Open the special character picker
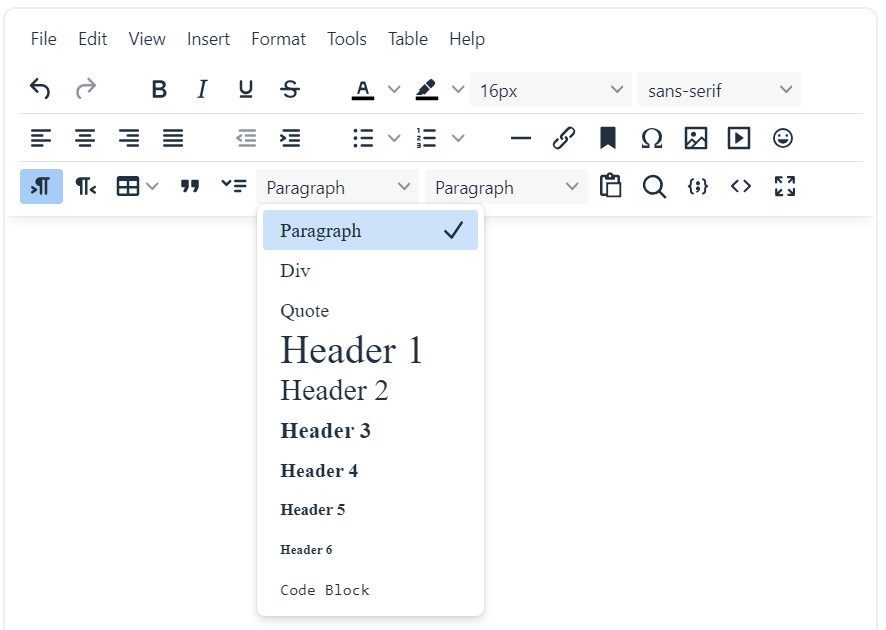Screen dimensions: 886x630 coord(651,138)
